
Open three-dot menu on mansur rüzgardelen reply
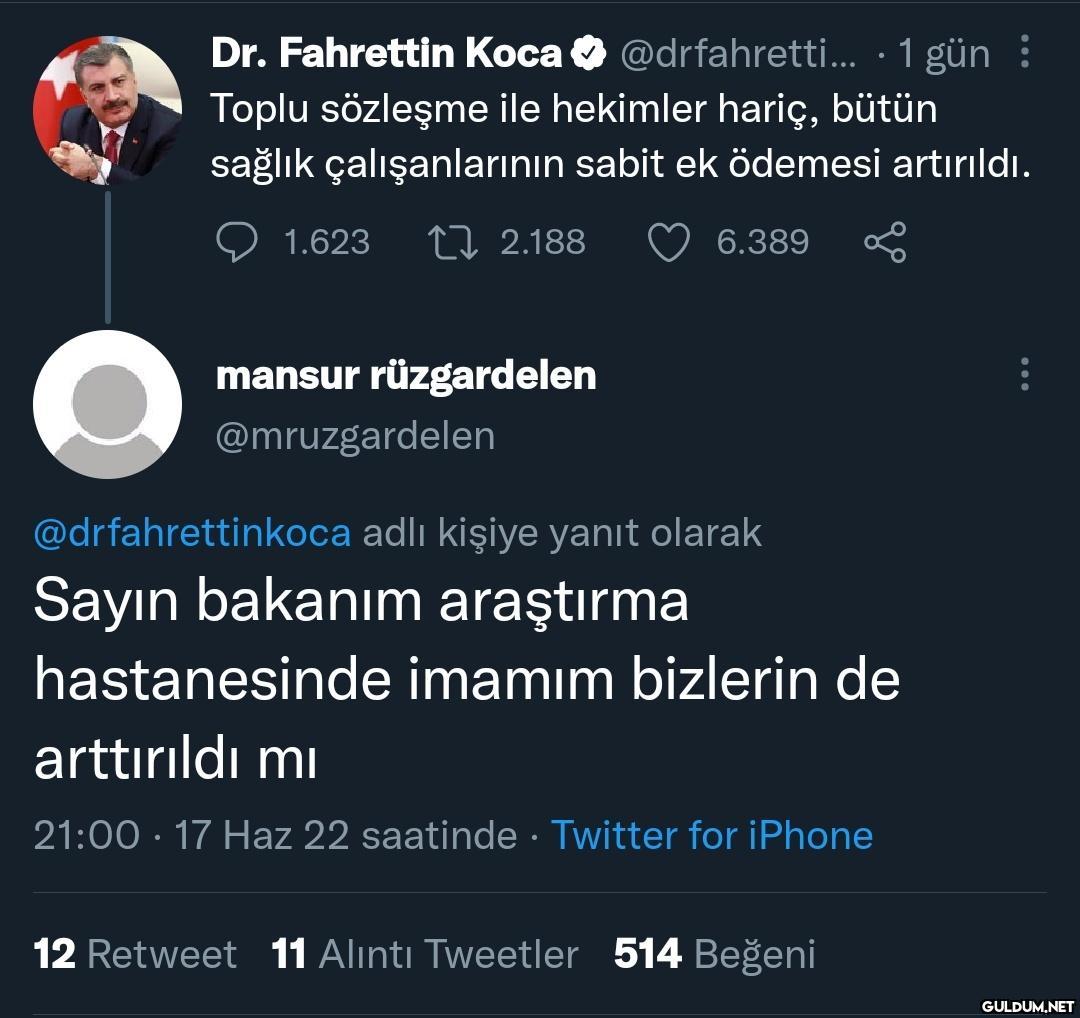tap(1024, 374)
